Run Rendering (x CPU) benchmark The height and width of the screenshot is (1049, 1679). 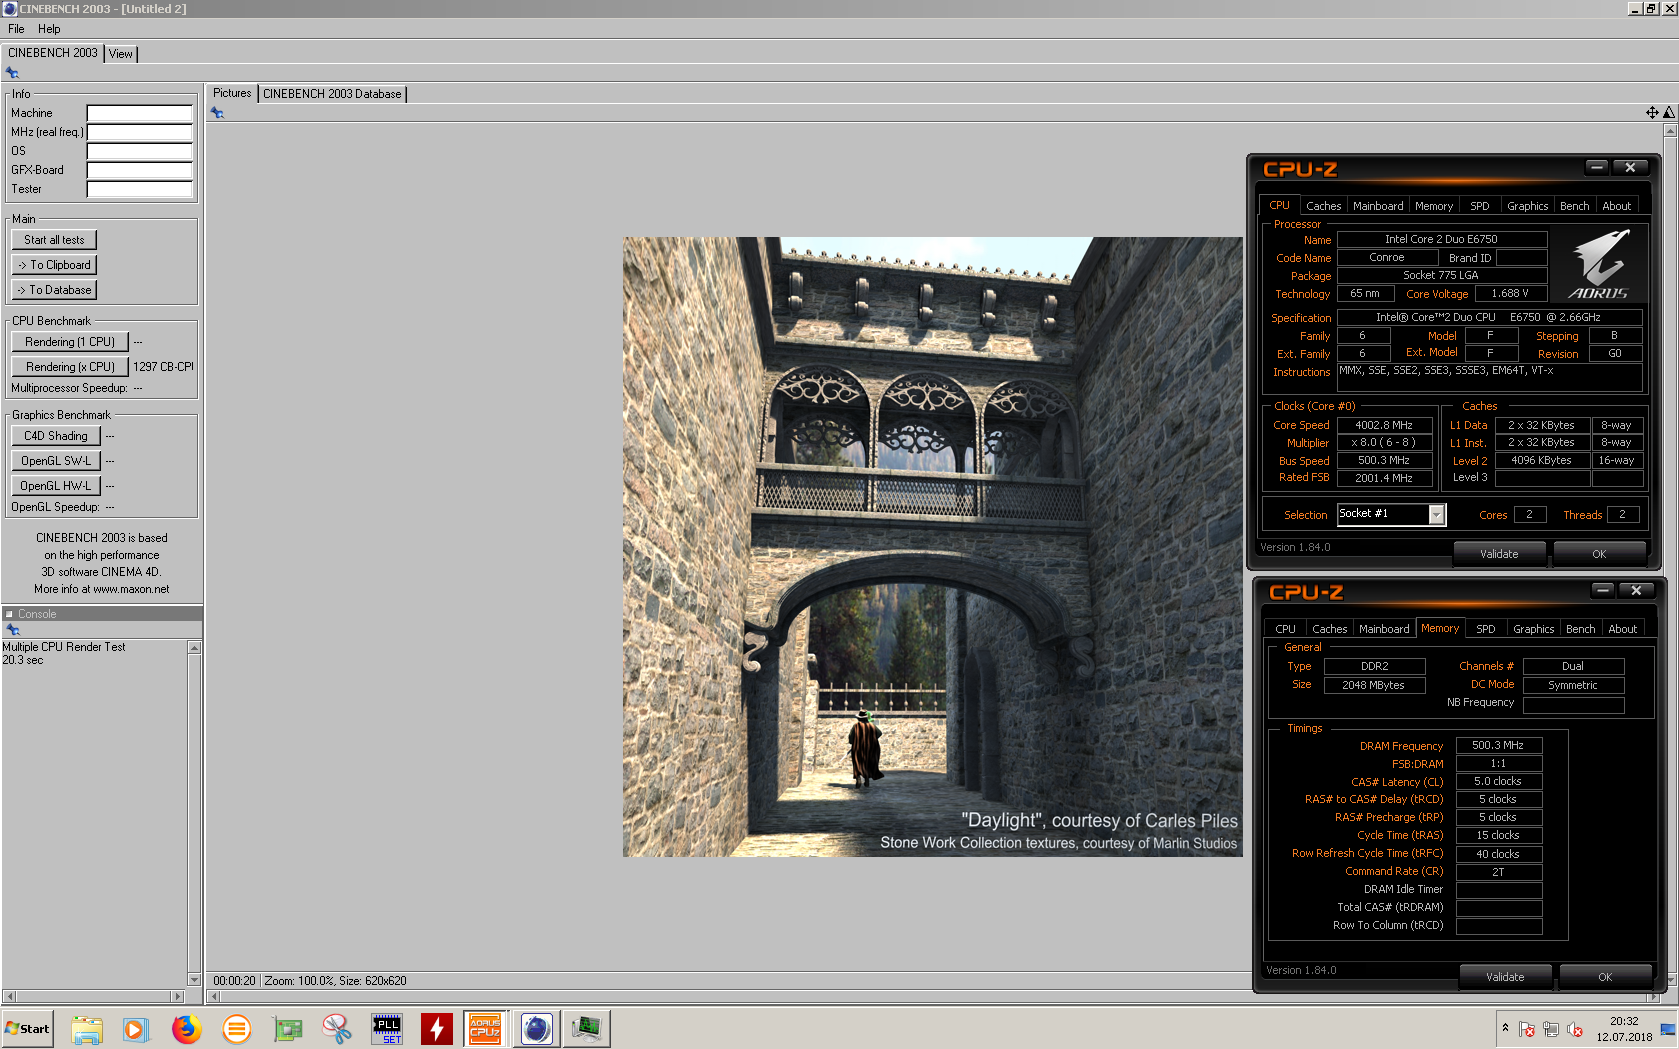click(70, 367)
